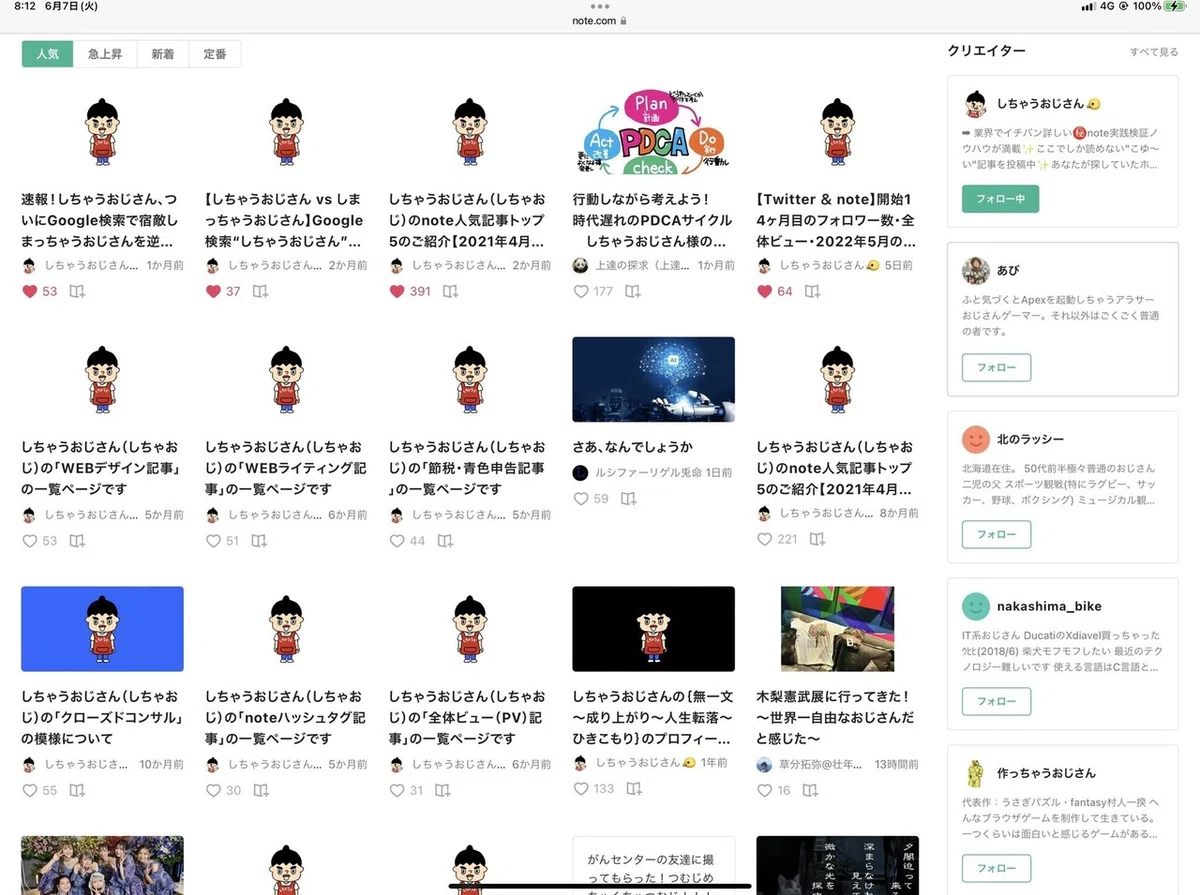Click the heart showing 37 likes
The image size is (1200, 895).
pyautogui.click(x=213, y=291)
